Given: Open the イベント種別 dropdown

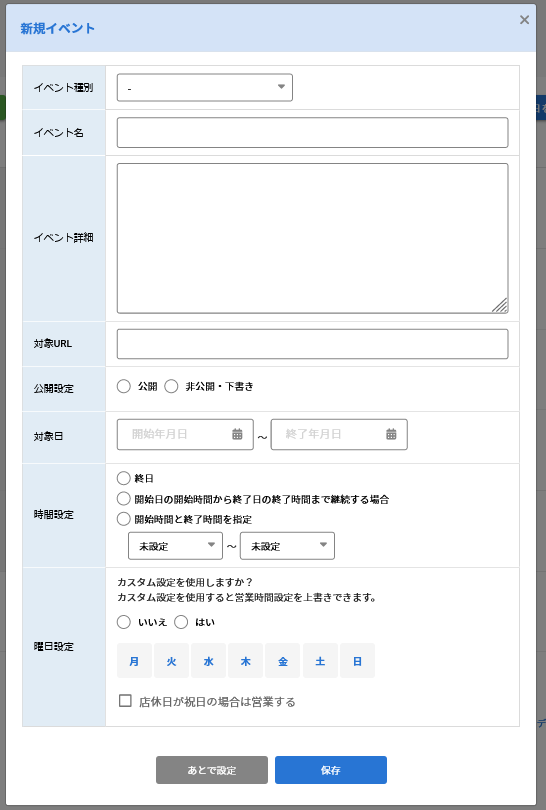Looking at the screenshot, I should pyautogui.click(x=205, y=88).
